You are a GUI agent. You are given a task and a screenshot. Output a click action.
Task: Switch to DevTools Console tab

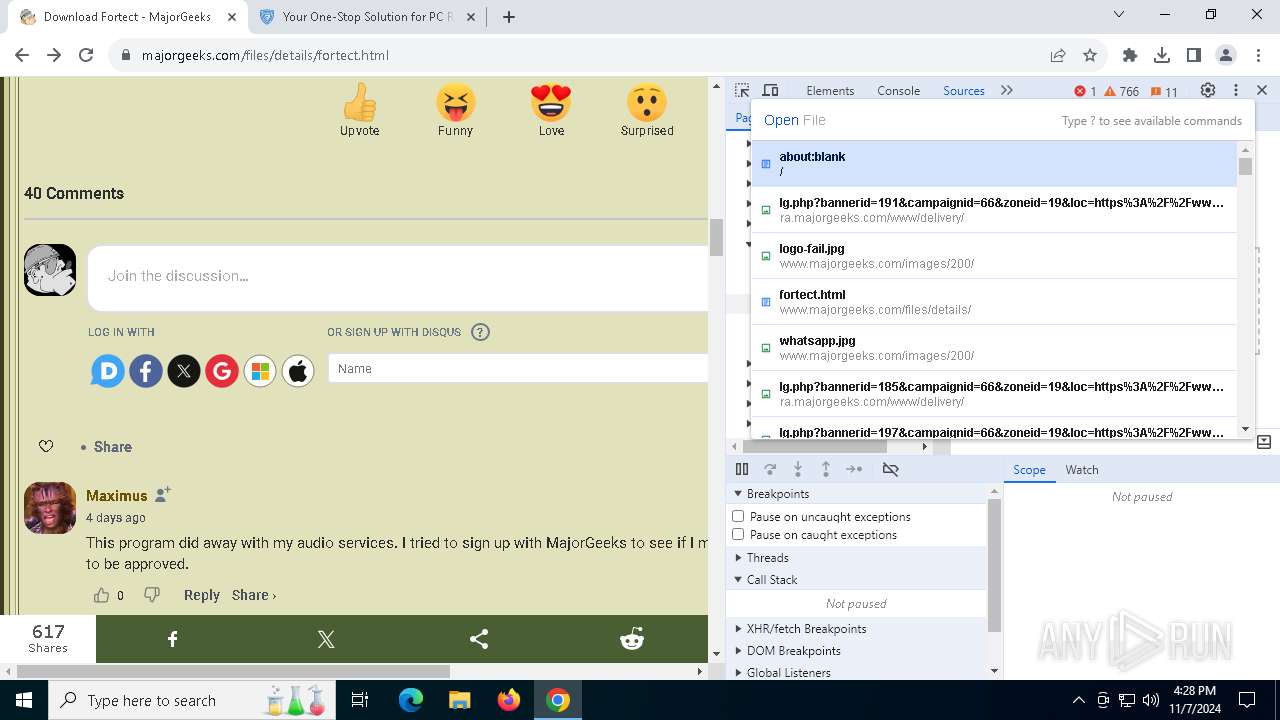[x=898, y=90]
